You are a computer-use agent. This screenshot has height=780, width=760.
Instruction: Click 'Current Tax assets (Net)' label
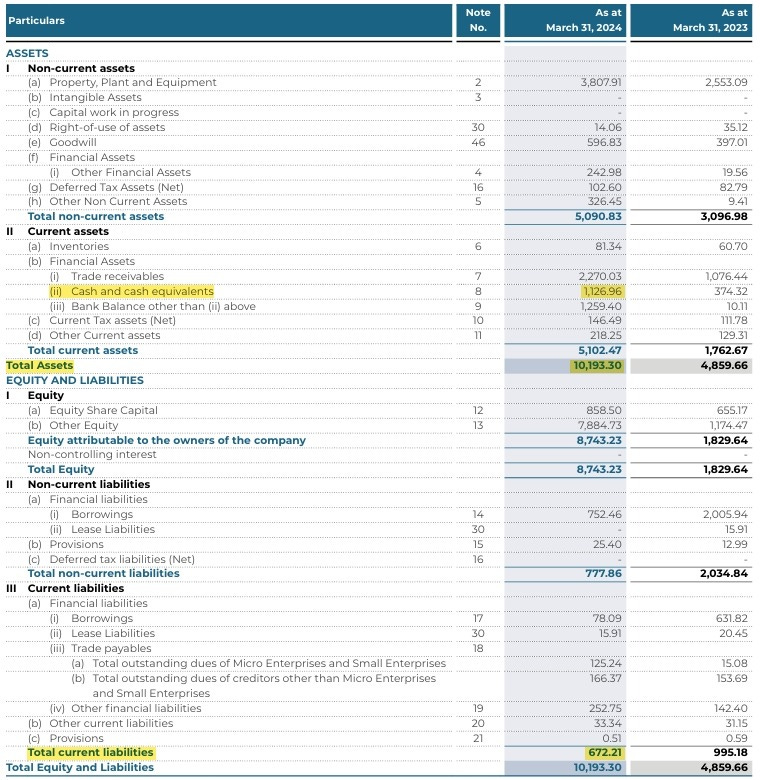(x=112, y=320)
